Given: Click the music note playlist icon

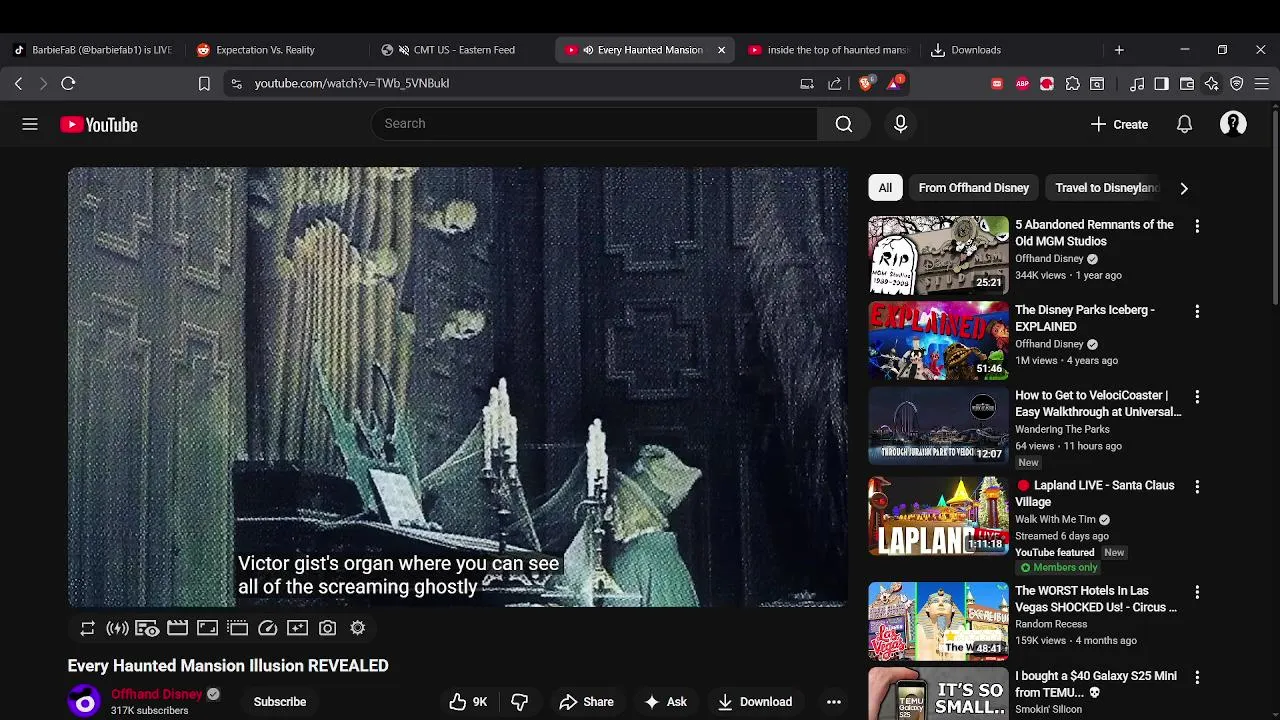Looking at the screenshot, I should tap(1137, 84).
